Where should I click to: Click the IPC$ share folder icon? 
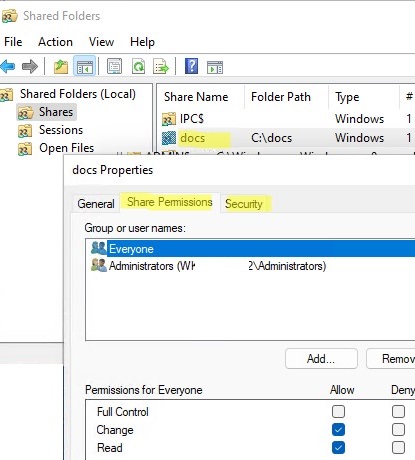click(x=169, y=119)
